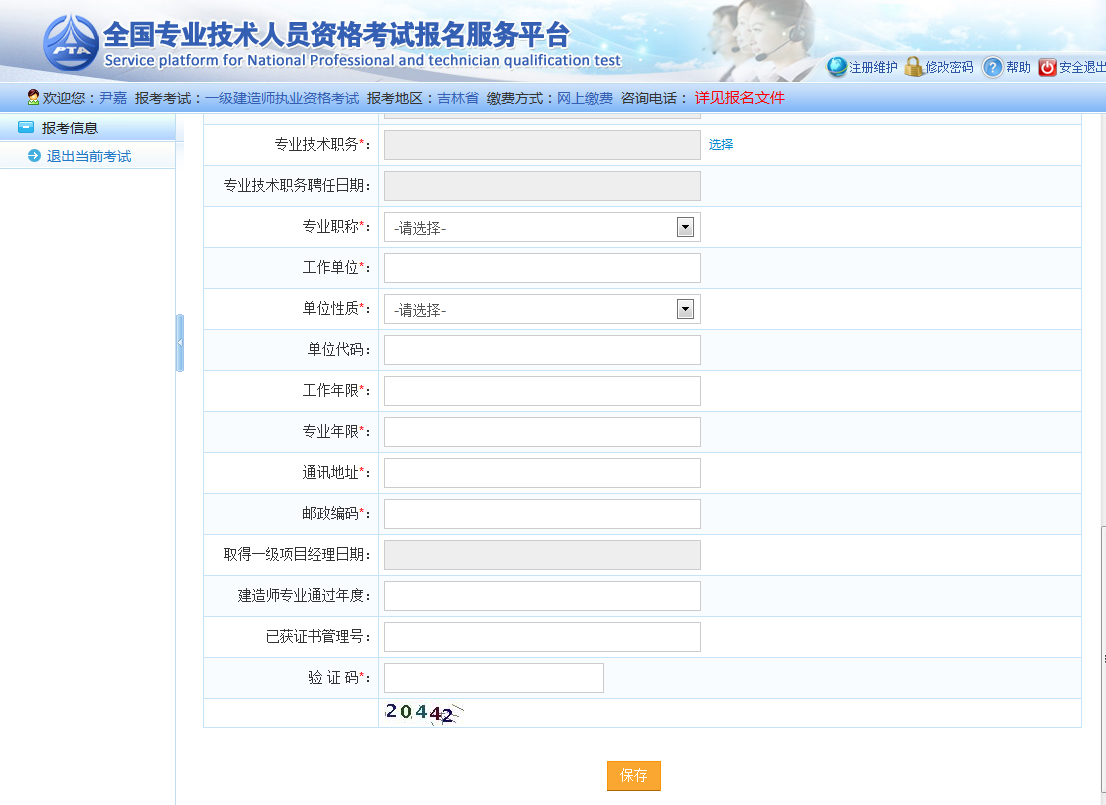Open the 专业职称 dropdown list
1106x805 pixels.
(x=685, y=227)
